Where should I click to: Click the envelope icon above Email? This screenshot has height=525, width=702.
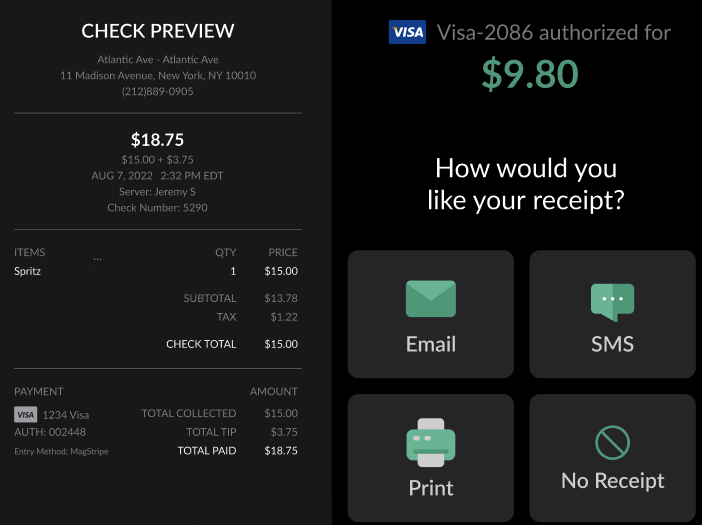point(431,299)
